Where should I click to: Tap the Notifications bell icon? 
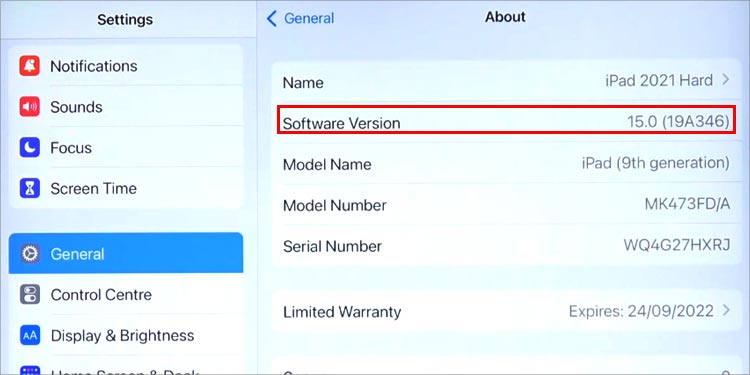30,66
